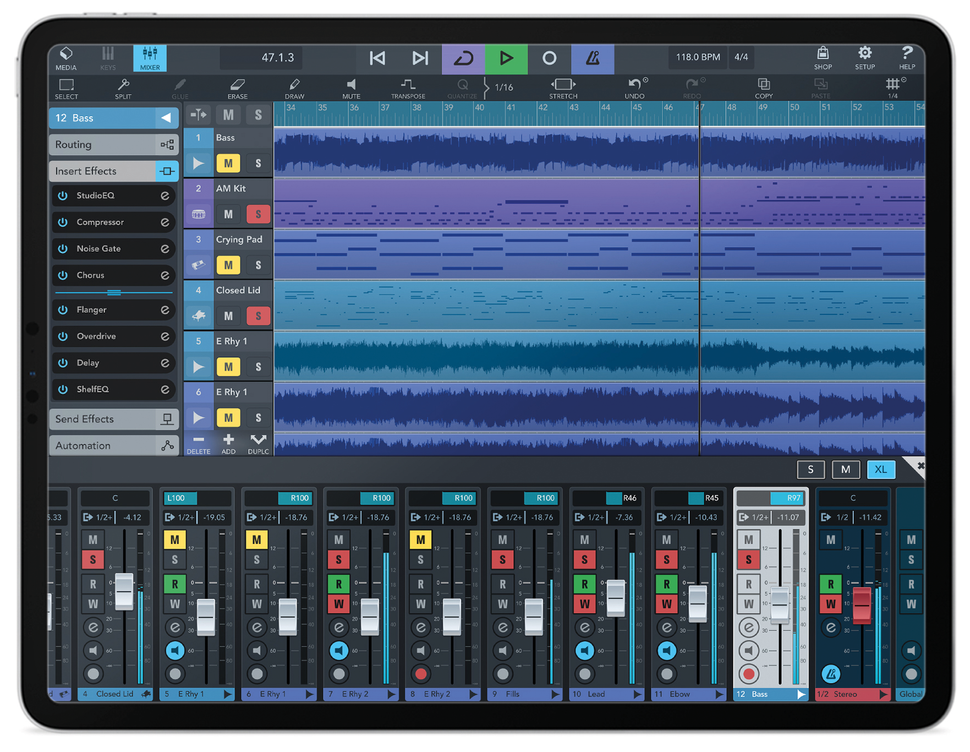Solo the AM Kit track

[256, 214]
